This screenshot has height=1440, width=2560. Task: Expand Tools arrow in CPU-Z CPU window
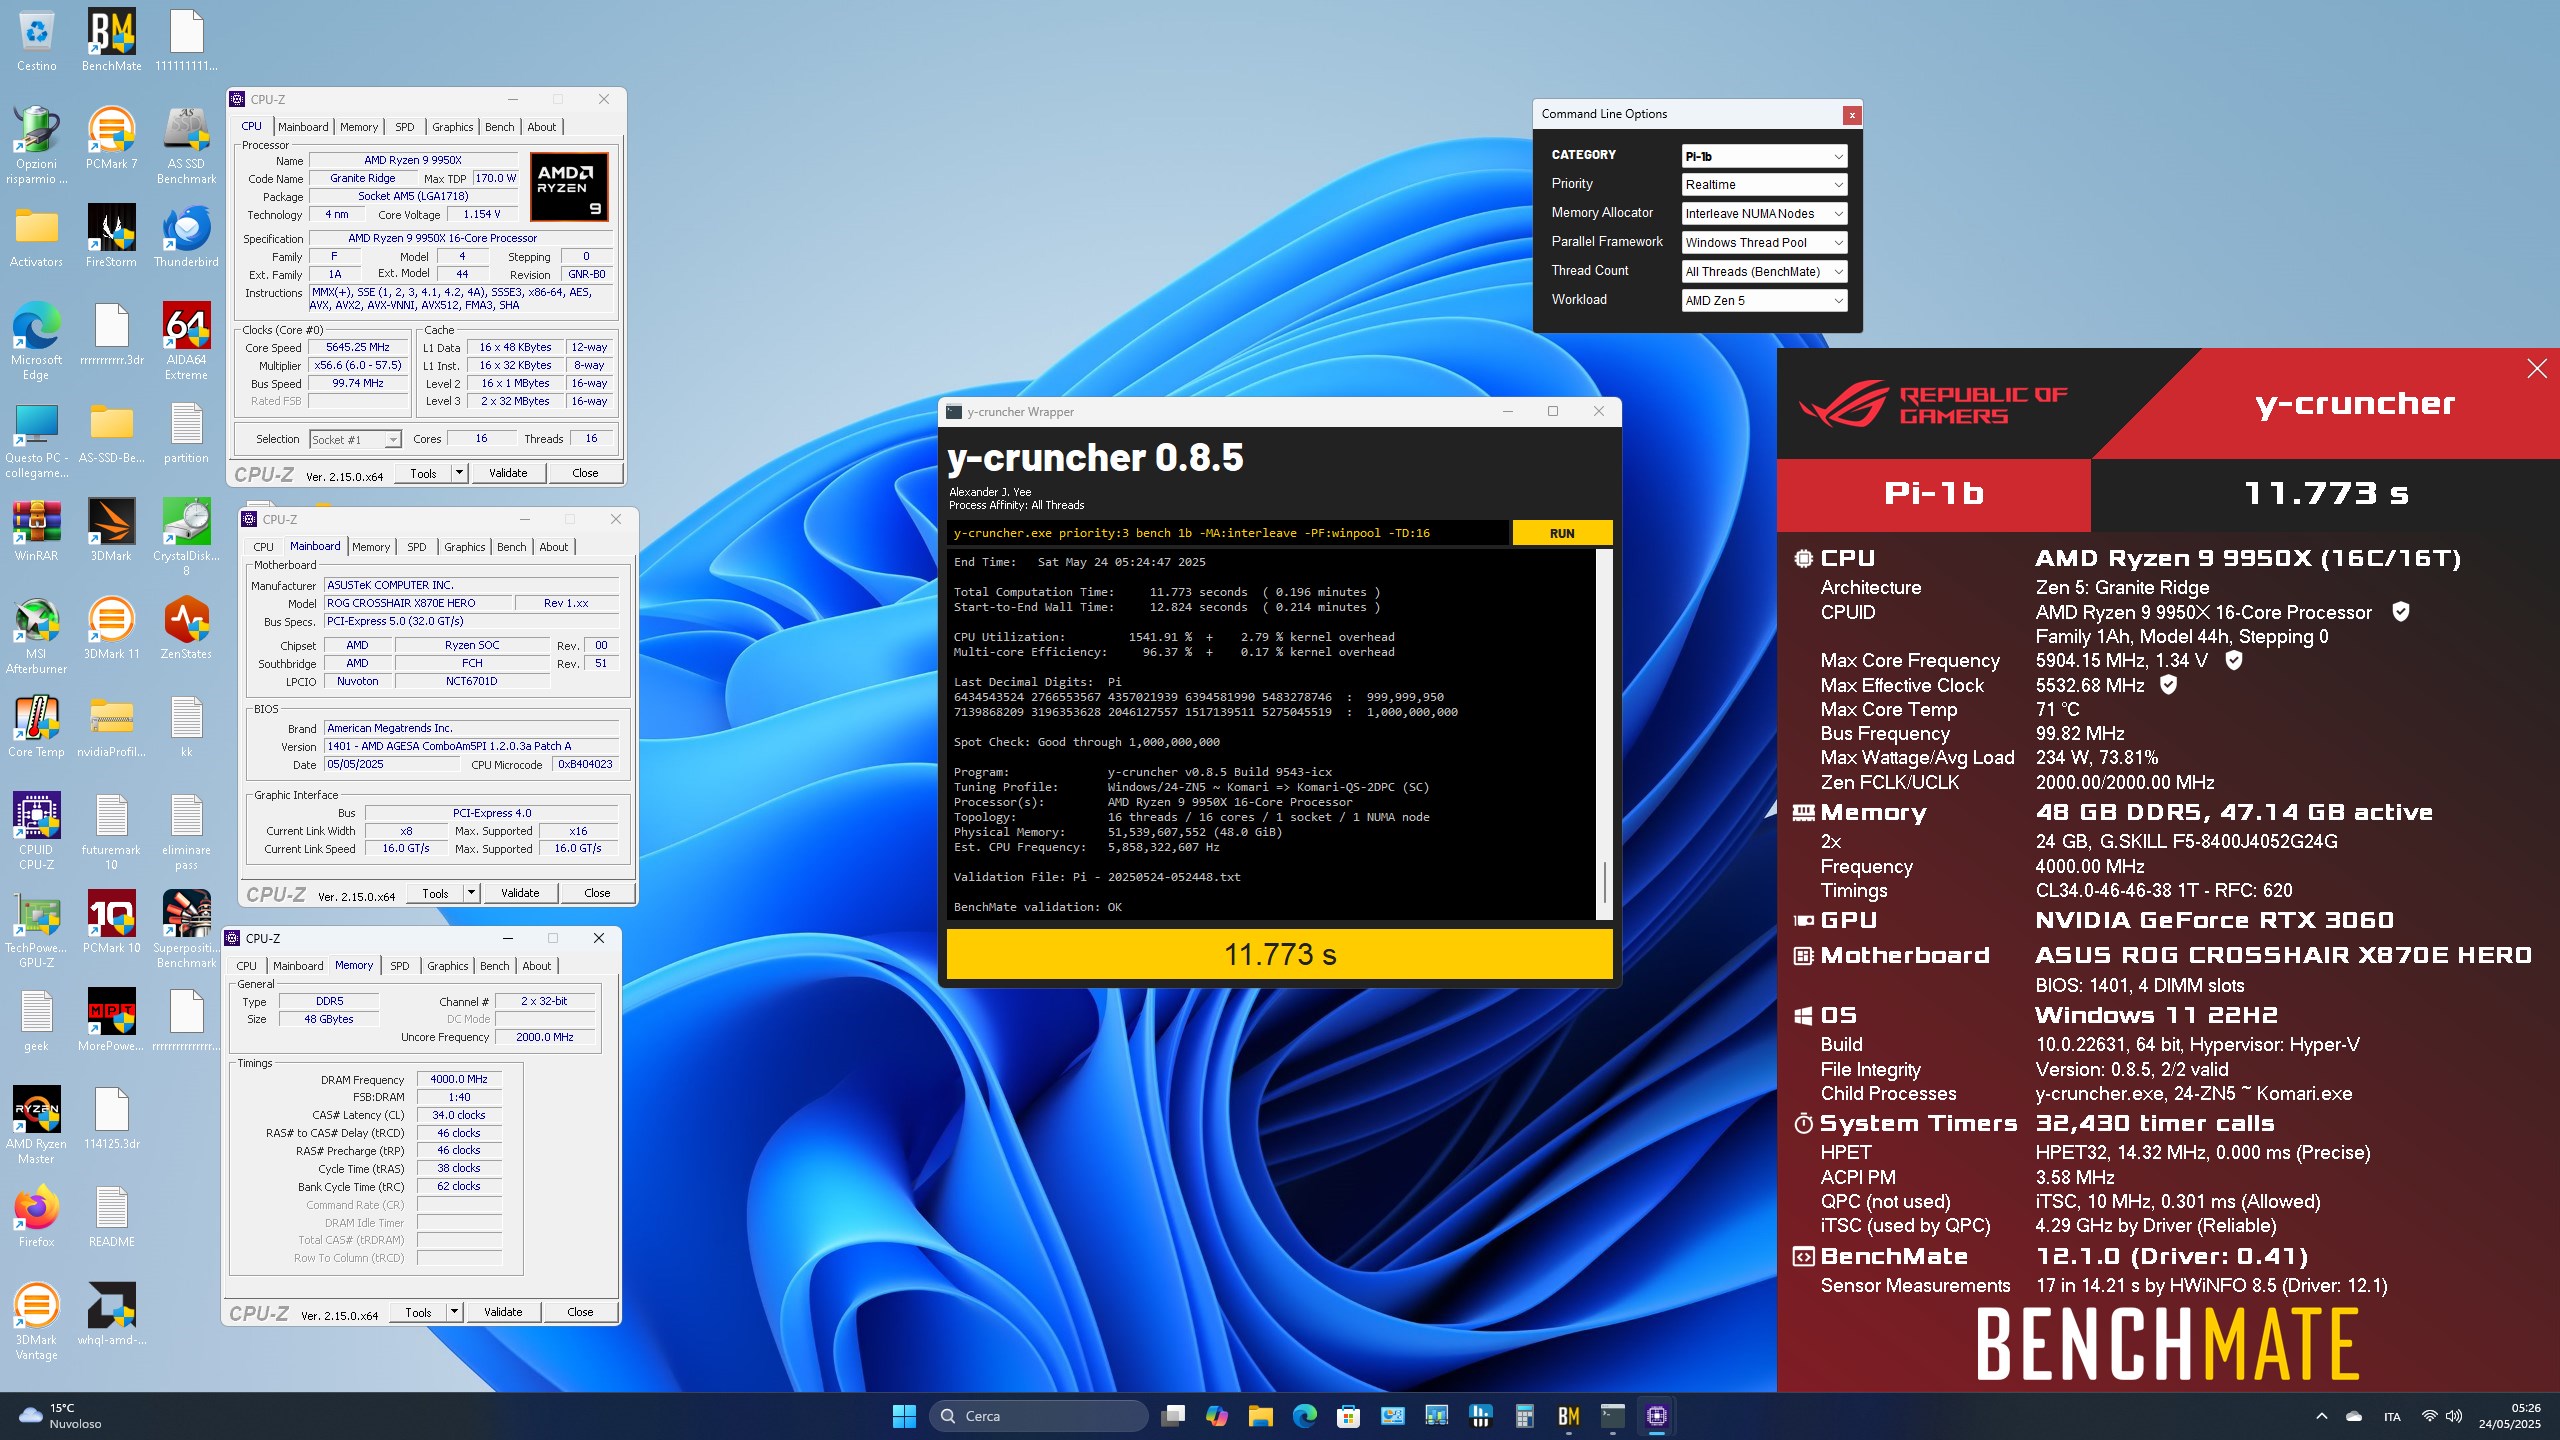point(459,473)
